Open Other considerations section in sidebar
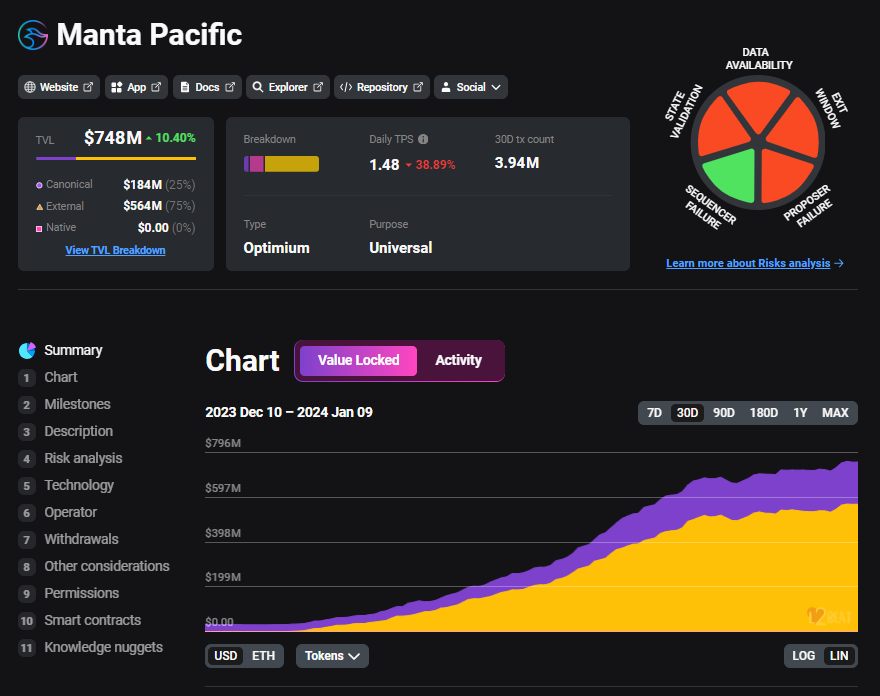The width and height of the screenshot is (880, 696). click(x=107, y=566)
